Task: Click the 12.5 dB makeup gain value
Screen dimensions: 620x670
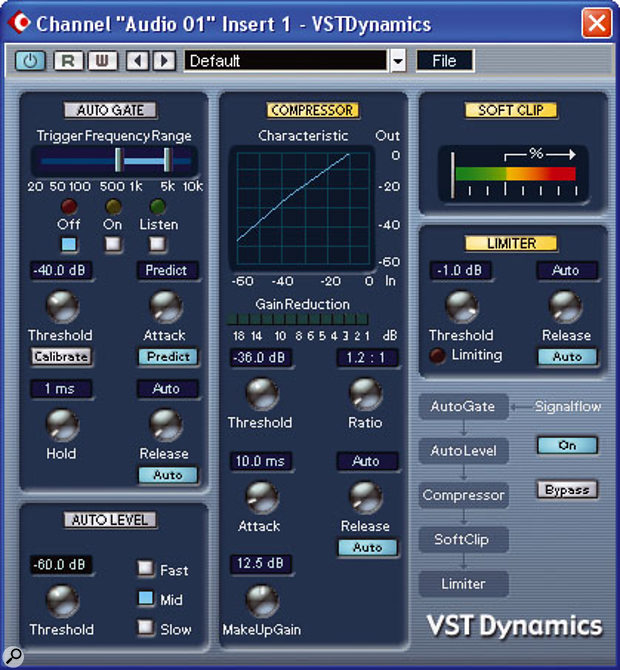Action: pos(261,564)
